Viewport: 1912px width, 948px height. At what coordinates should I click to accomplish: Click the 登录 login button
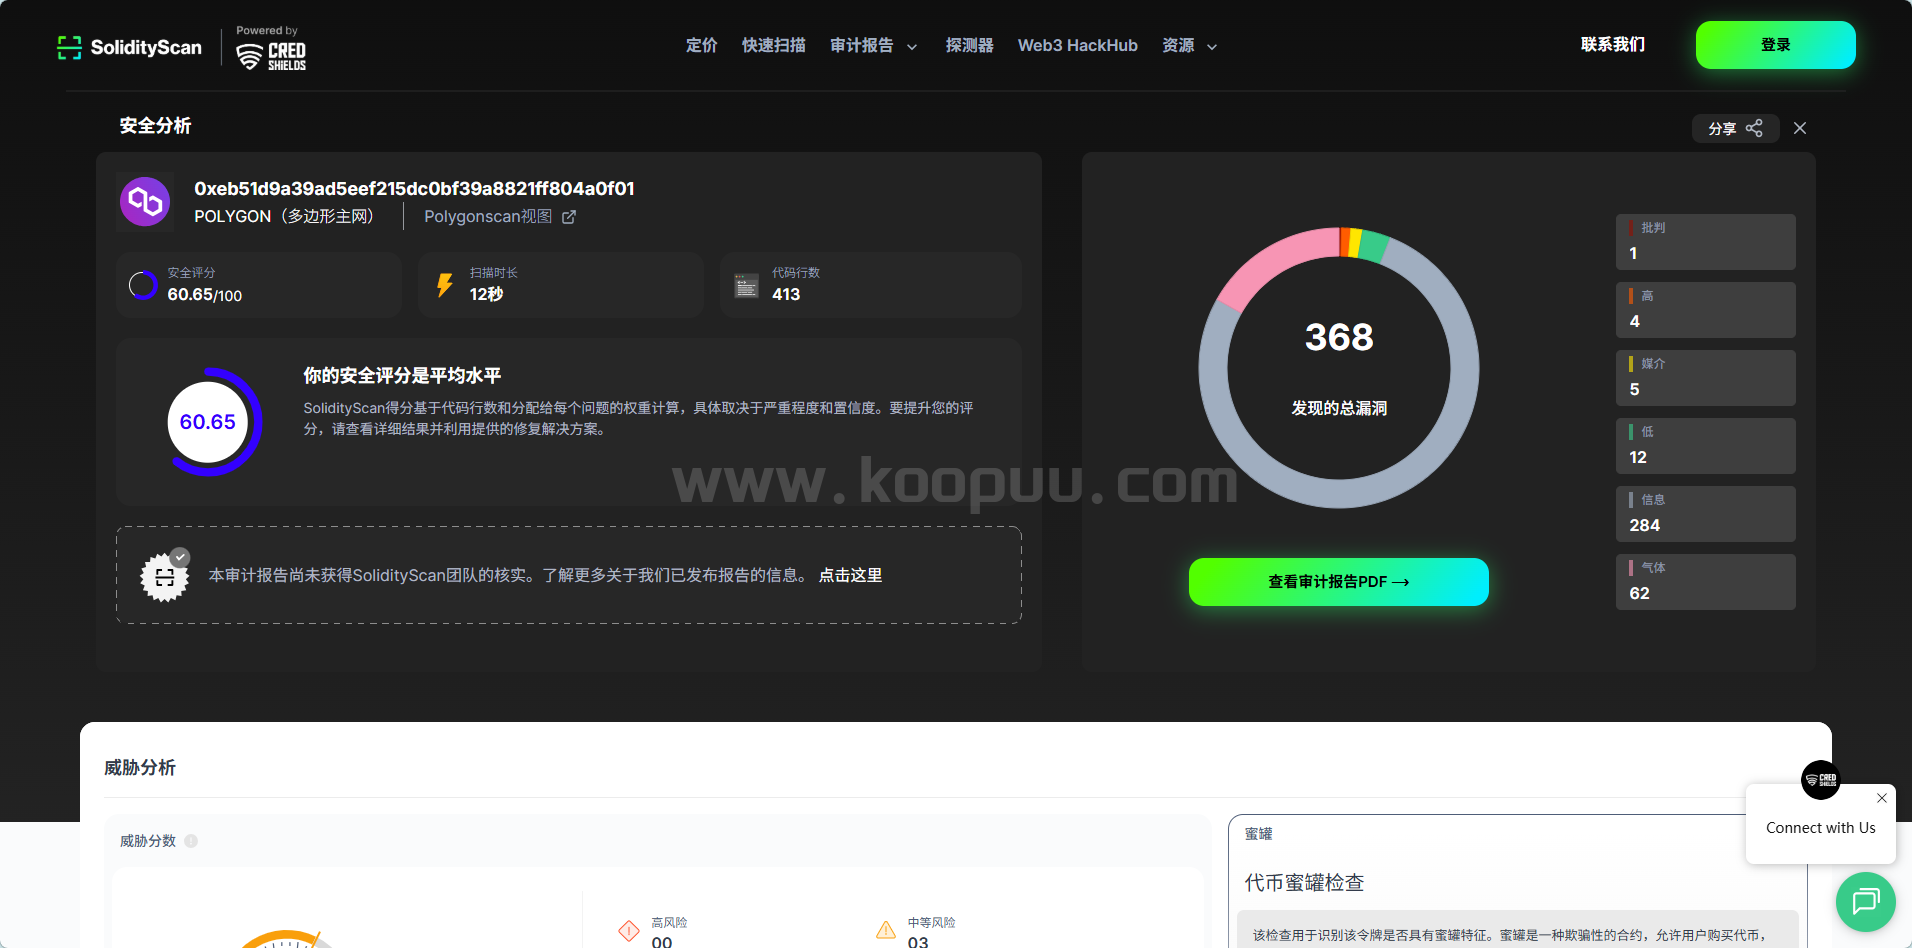click(1775, 45)
